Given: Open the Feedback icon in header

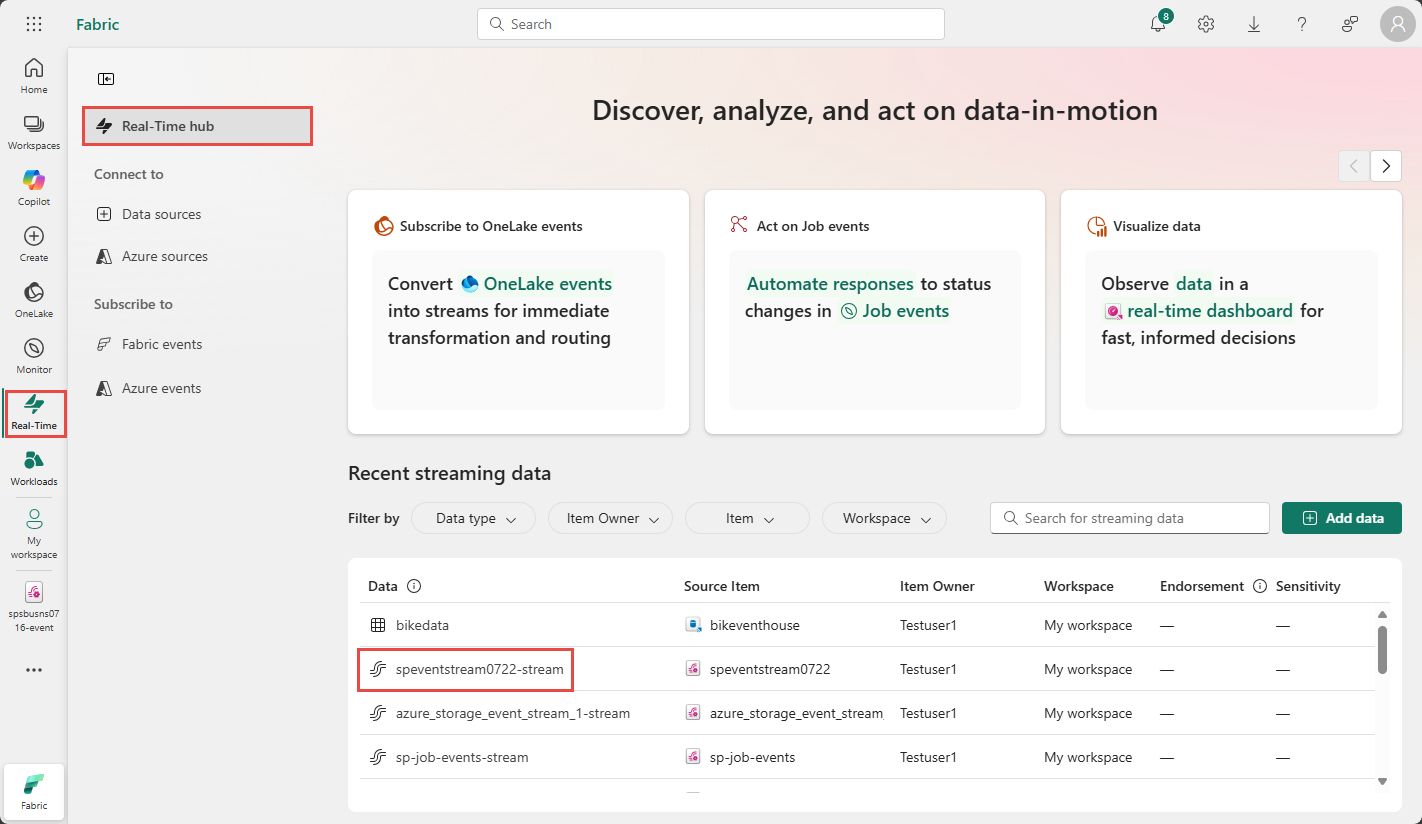Looking at the screenshot, I should [1350, 24].
